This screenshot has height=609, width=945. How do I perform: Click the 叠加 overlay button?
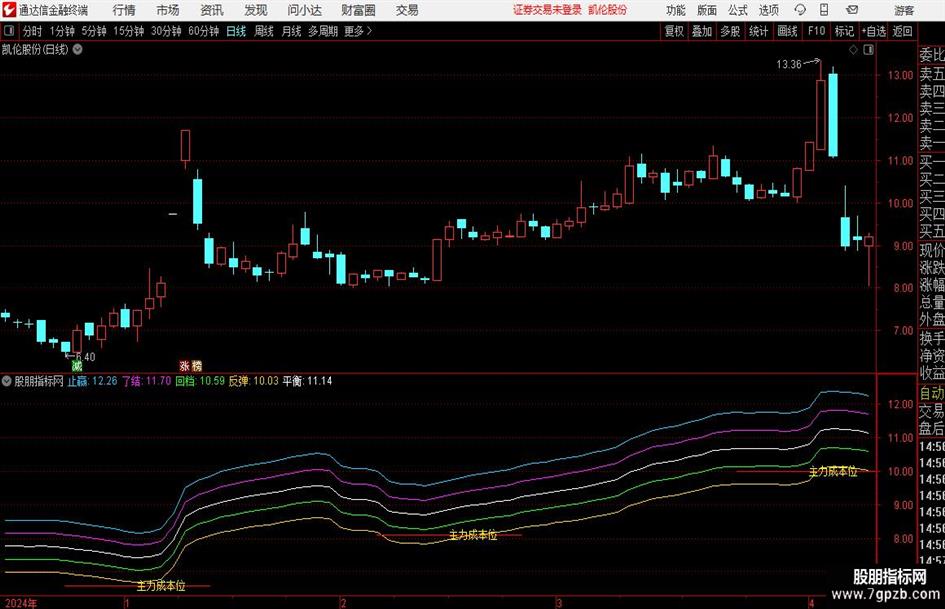[702, 31]
